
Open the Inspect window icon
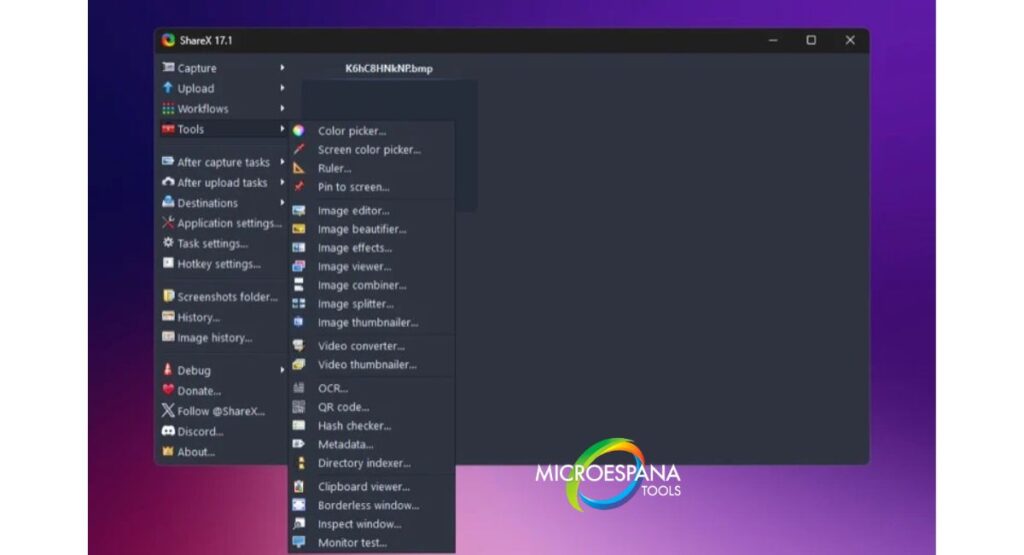point(298,524)
